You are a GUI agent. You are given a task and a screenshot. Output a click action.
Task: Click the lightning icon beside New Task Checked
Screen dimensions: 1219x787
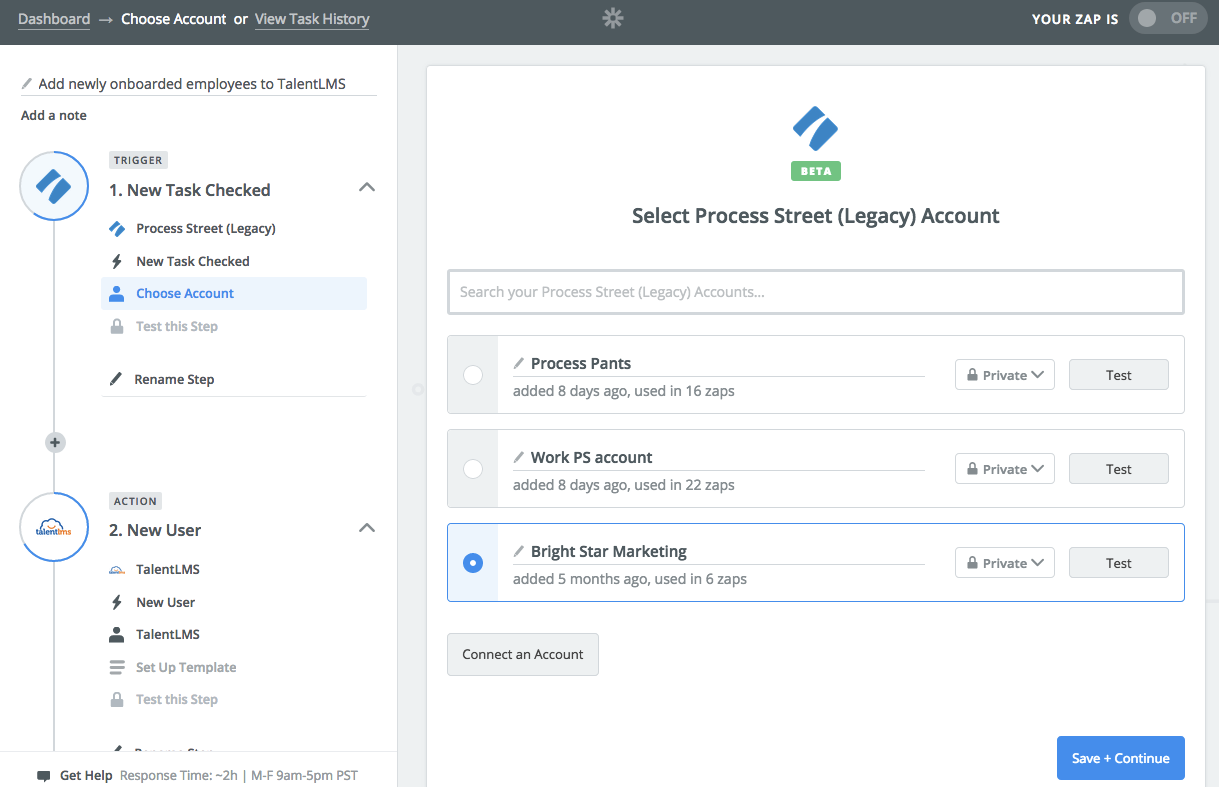[117, 261]
